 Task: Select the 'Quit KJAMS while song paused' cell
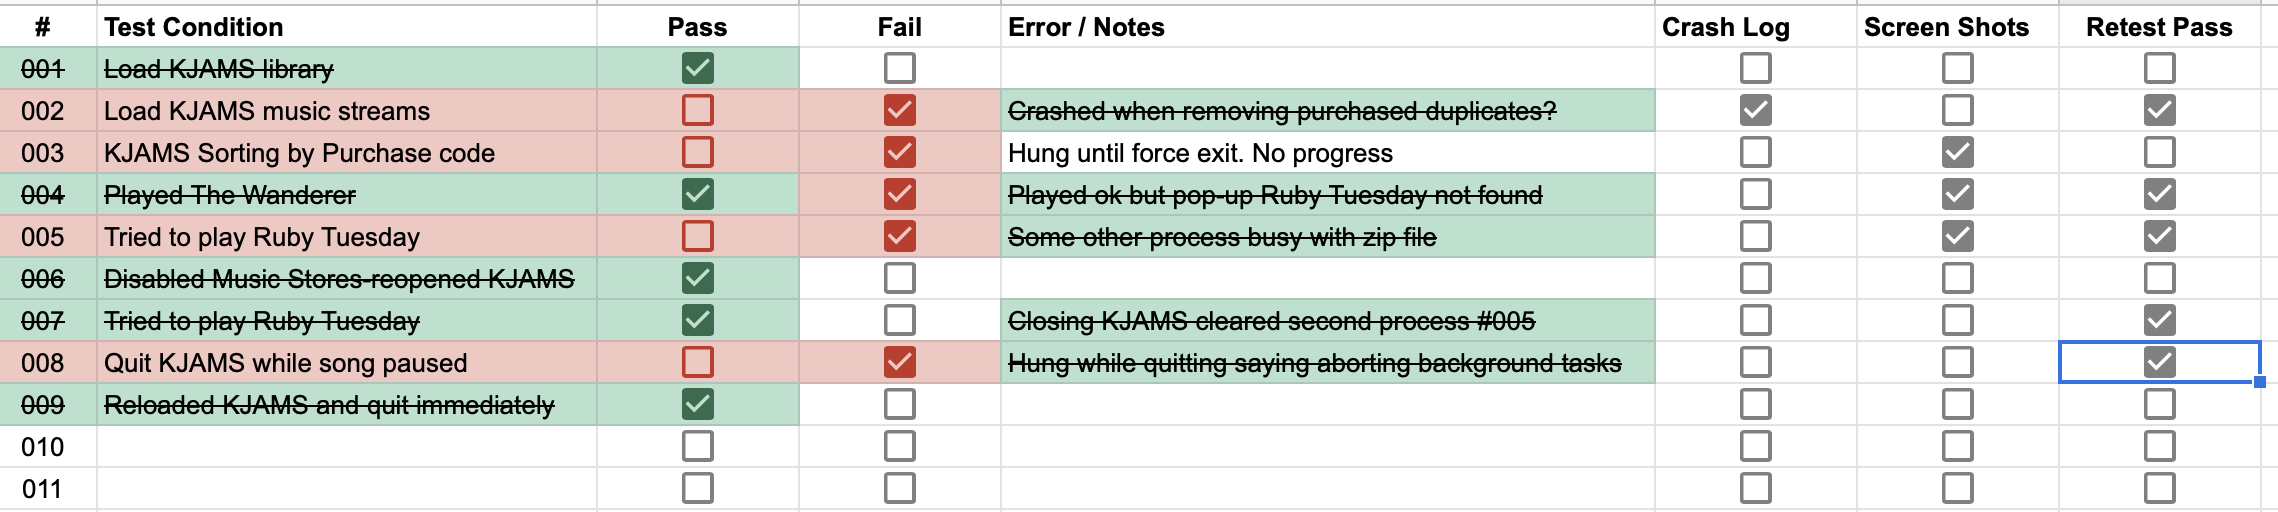click(x=346, y=363)
